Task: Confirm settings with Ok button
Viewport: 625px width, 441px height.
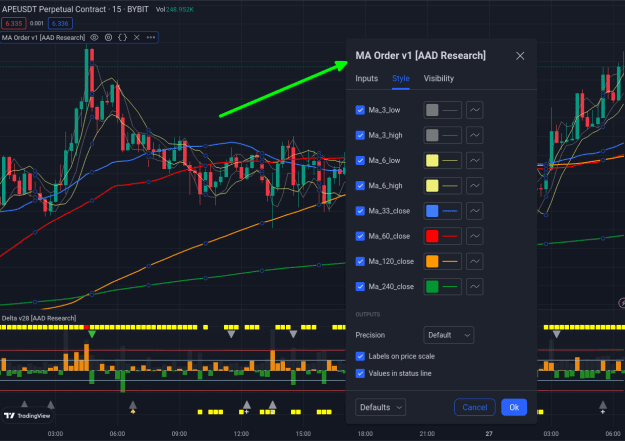Action: coord(514,407)
